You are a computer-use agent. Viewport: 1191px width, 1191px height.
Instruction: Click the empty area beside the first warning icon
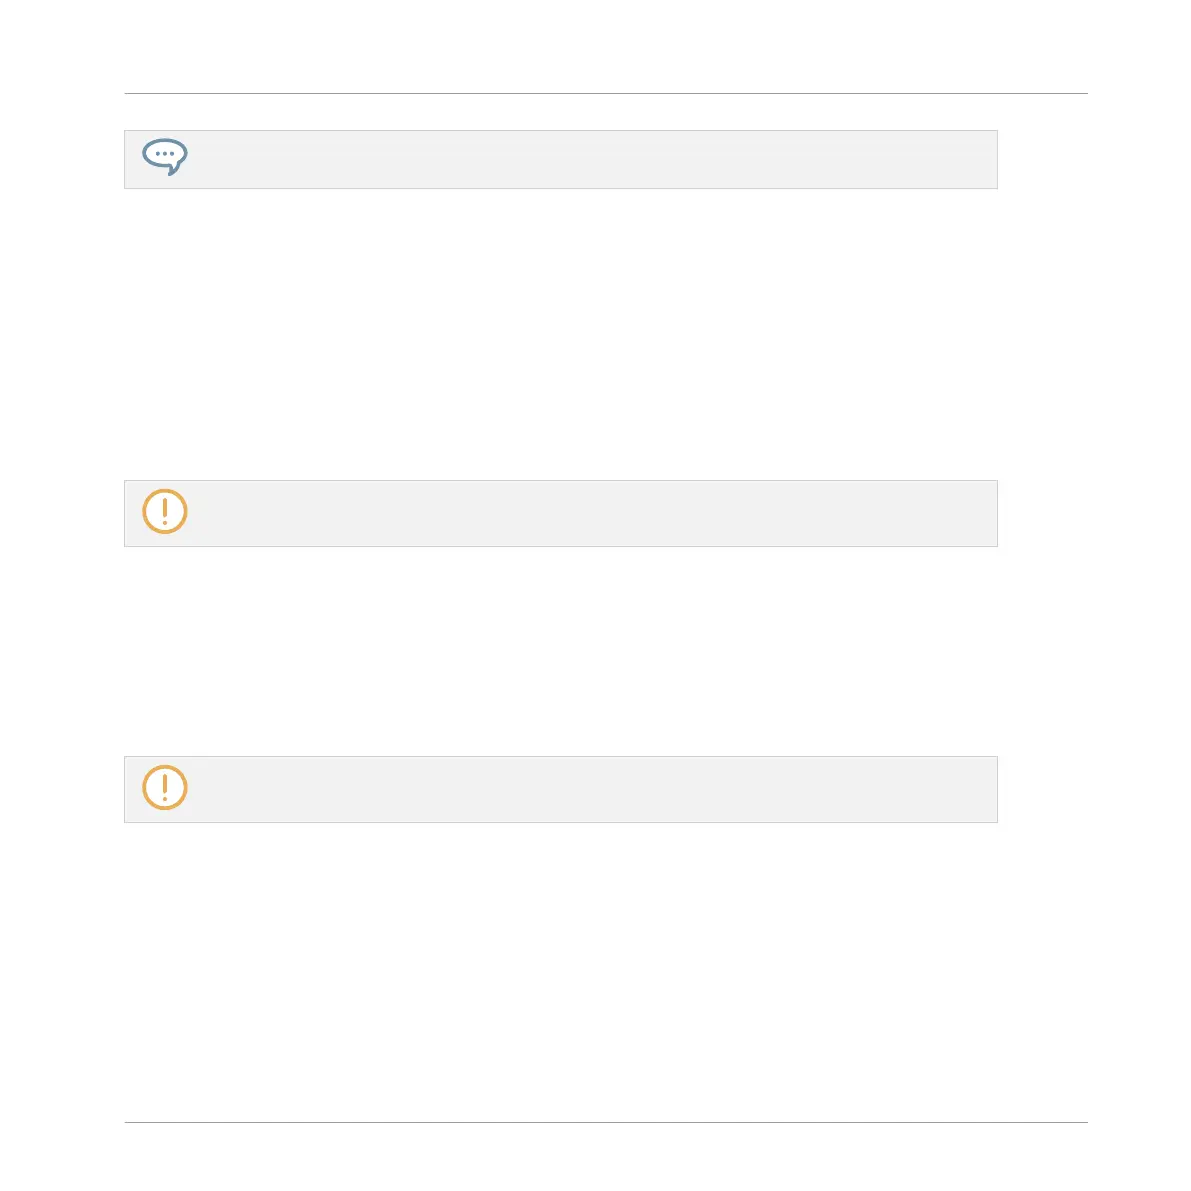[x=592, y=513]
